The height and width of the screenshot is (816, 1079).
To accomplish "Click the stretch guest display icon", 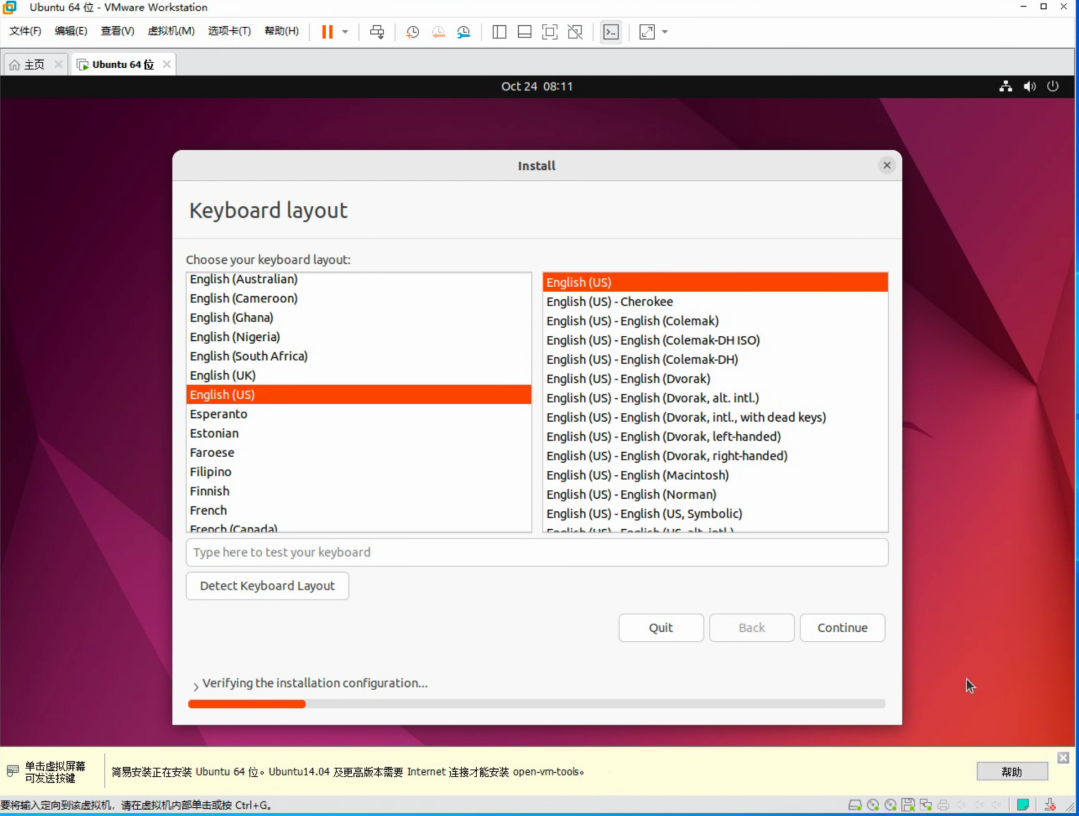I will pyautogui.click(x=647, y=32).
